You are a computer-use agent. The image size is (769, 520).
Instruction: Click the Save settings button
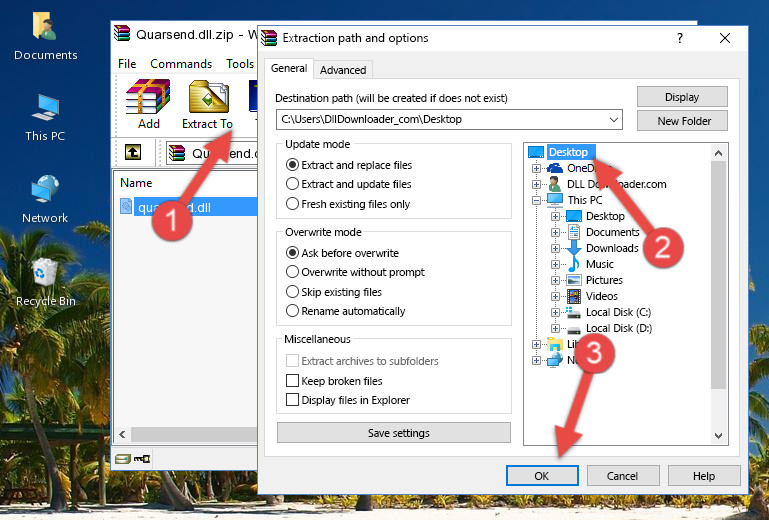[393, 433]
